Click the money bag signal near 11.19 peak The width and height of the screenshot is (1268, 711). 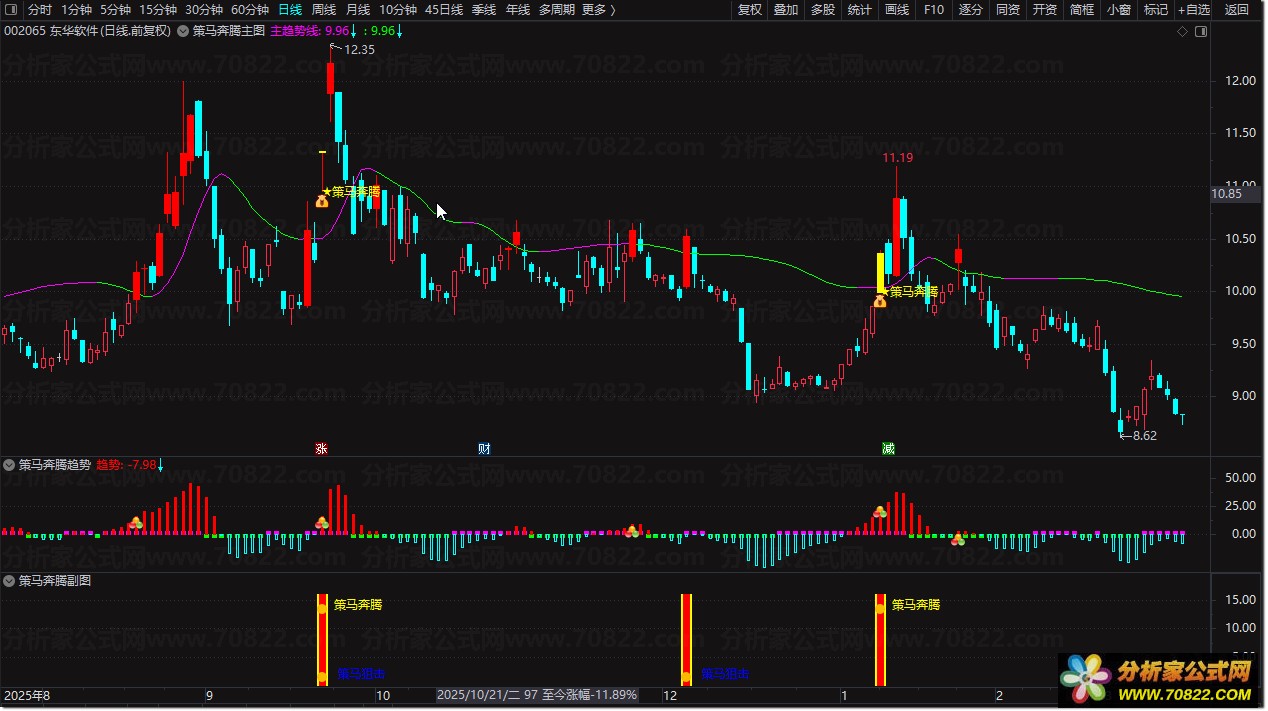[880, 300]
